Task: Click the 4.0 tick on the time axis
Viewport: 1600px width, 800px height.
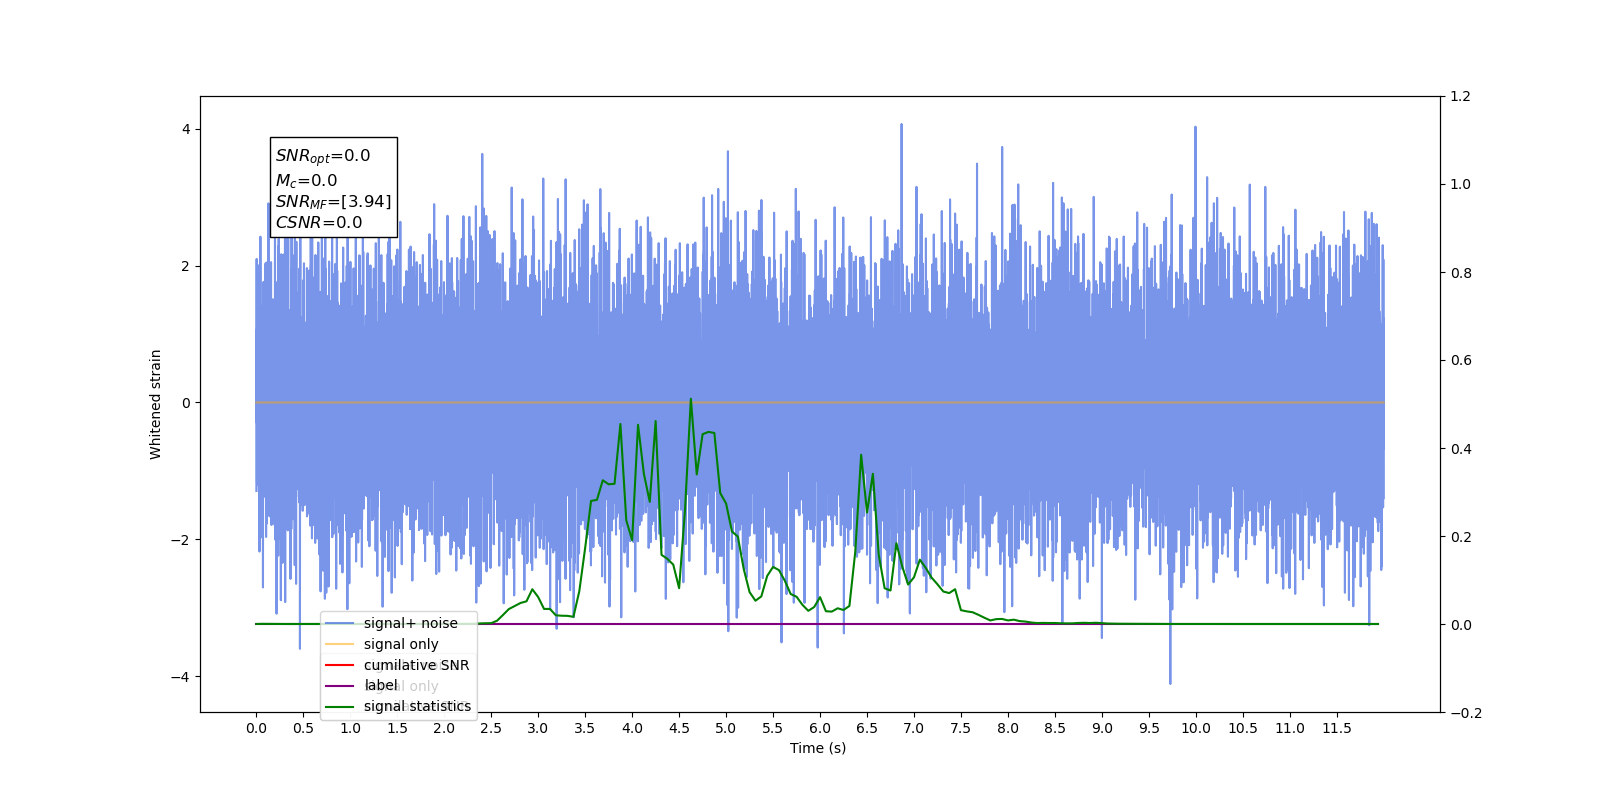Action: (632, 728)
